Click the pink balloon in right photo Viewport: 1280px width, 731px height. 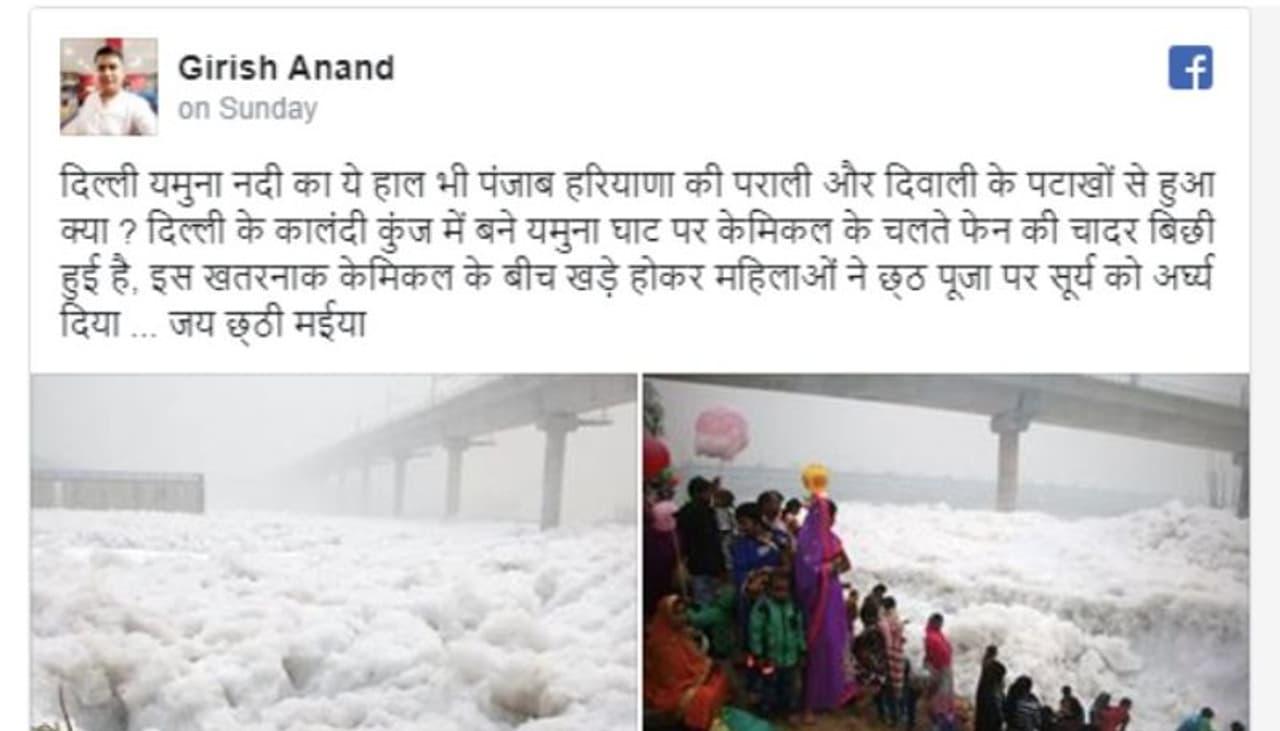point(721,433)
